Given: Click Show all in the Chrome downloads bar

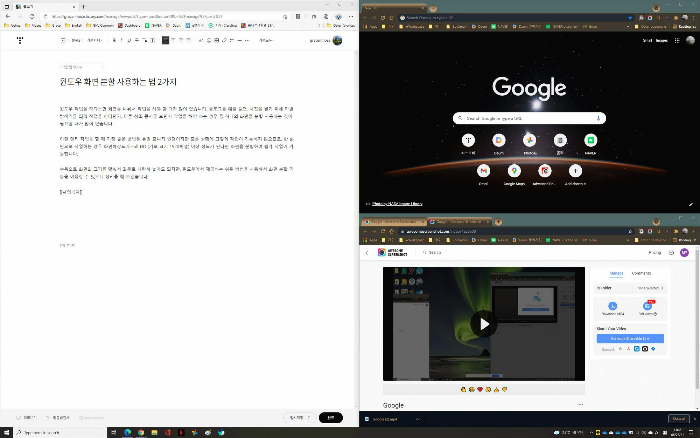Looking at the screenshot, I should (x=679, y=419).
